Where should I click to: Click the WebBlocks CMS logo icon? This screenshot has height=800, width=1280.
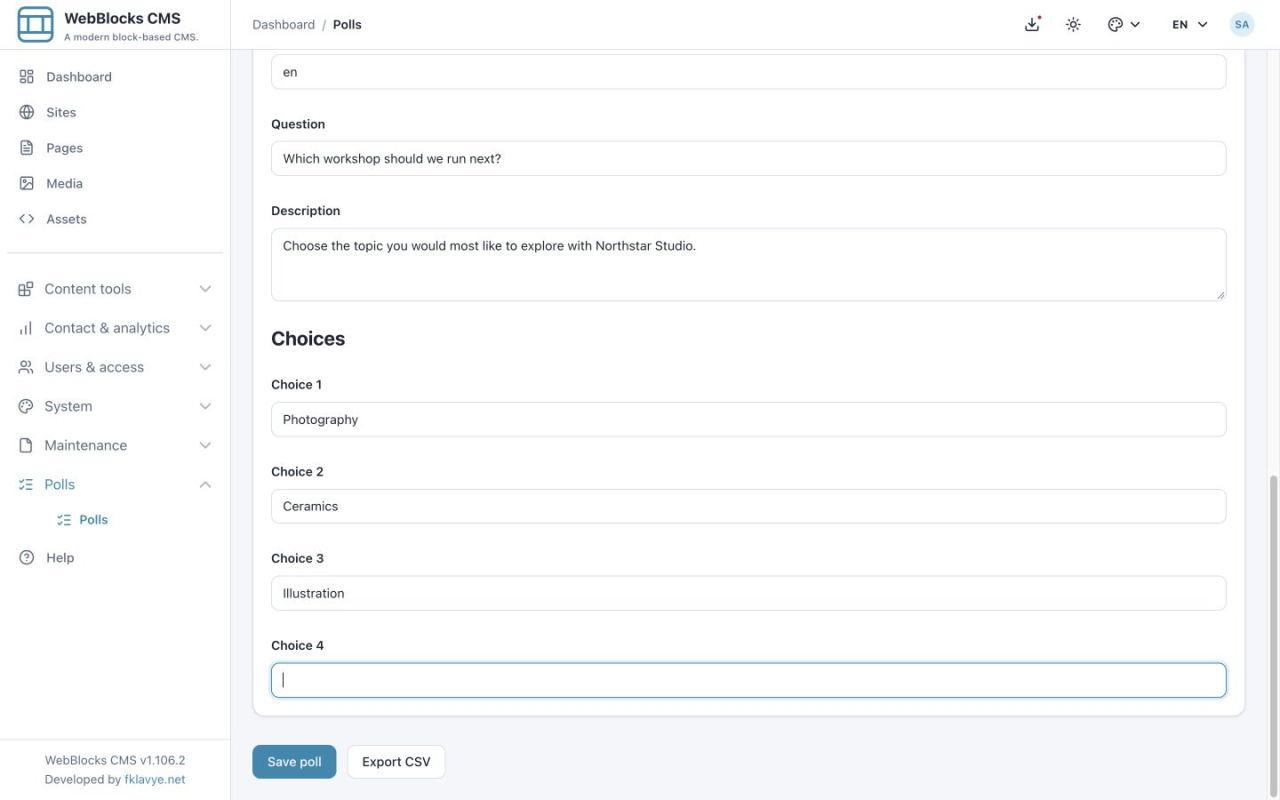(x=36, y=24)
